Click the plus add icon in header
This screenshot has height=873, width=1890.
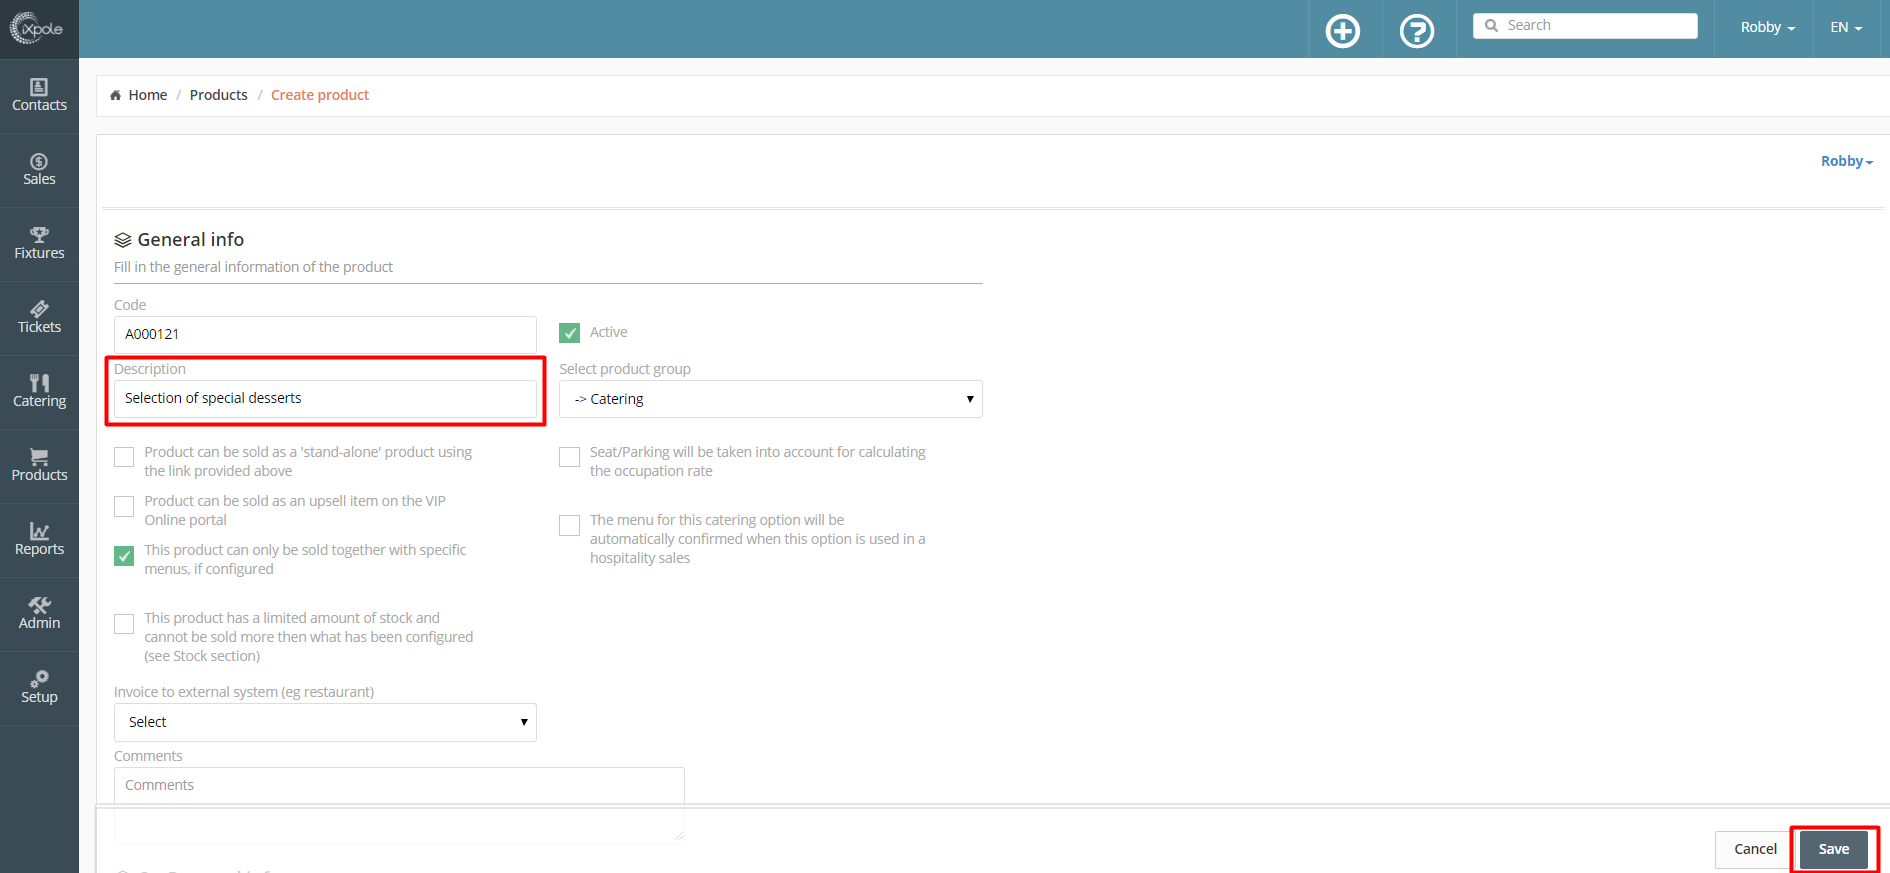pyautogui.click(x=1343, y=31)
